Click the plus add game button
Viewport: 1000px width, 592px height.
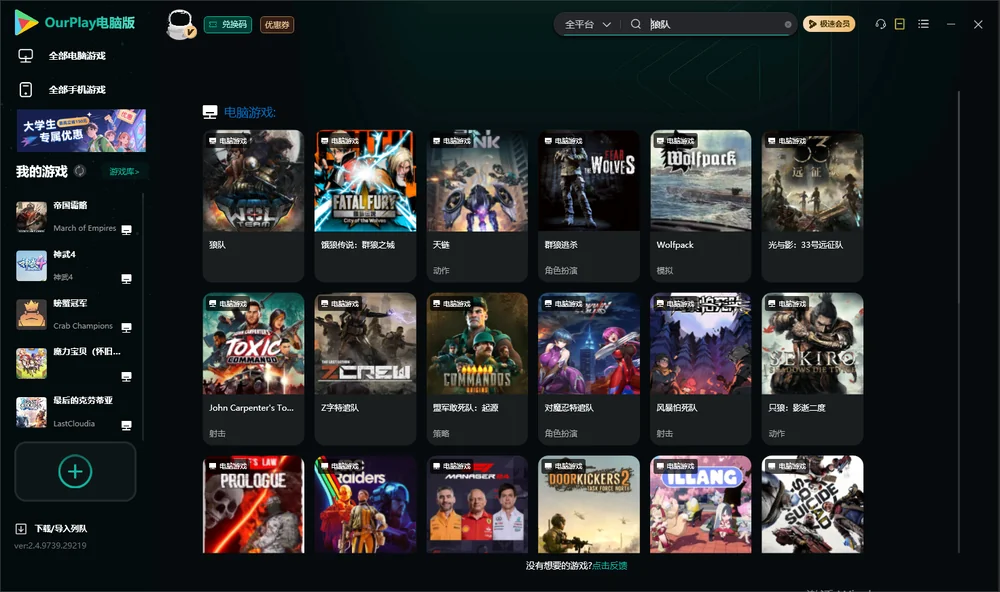point(75,471)
